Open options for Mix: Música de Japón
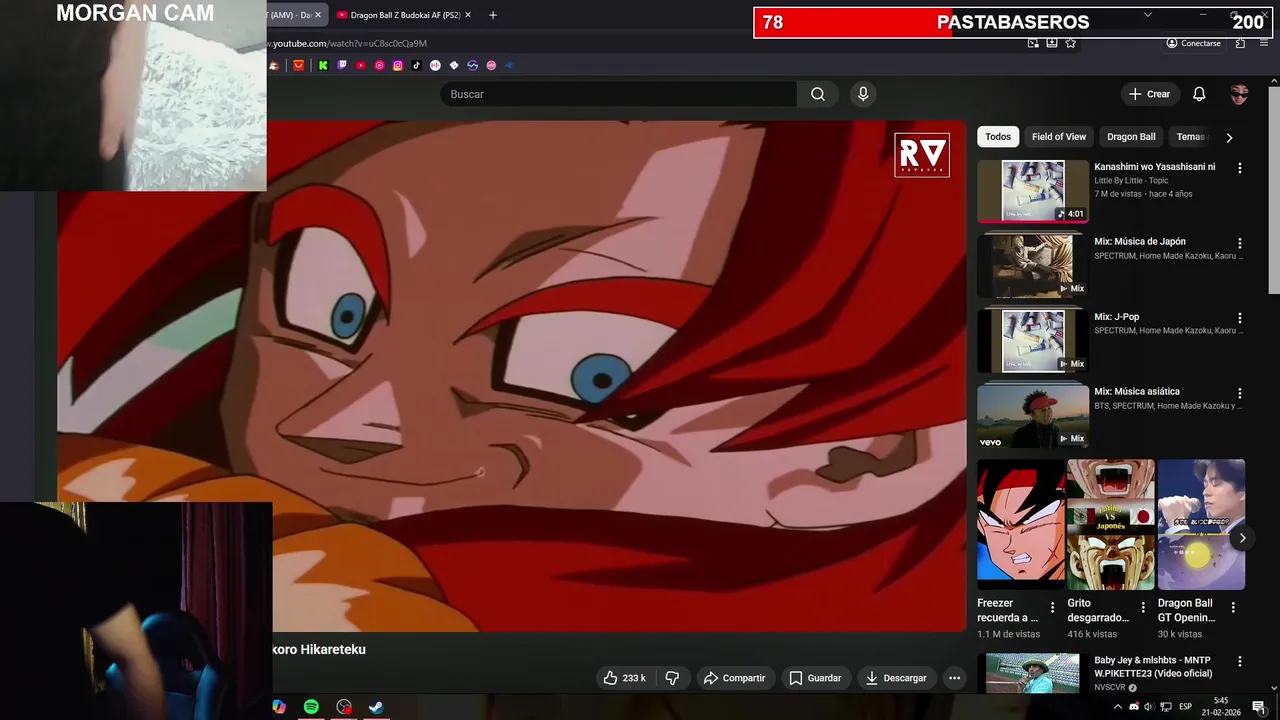The height and width of the screenshot is (720, 1280). coord(1240,243)
